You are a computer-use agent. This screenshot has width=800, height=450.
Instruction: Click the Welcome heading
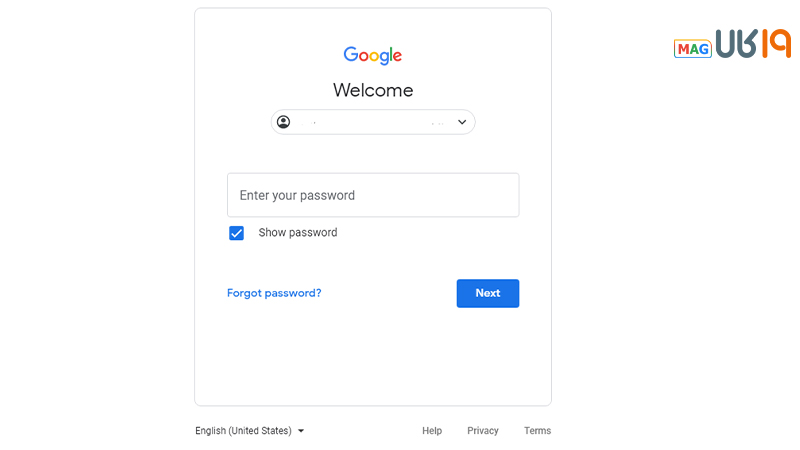(372, 90)
